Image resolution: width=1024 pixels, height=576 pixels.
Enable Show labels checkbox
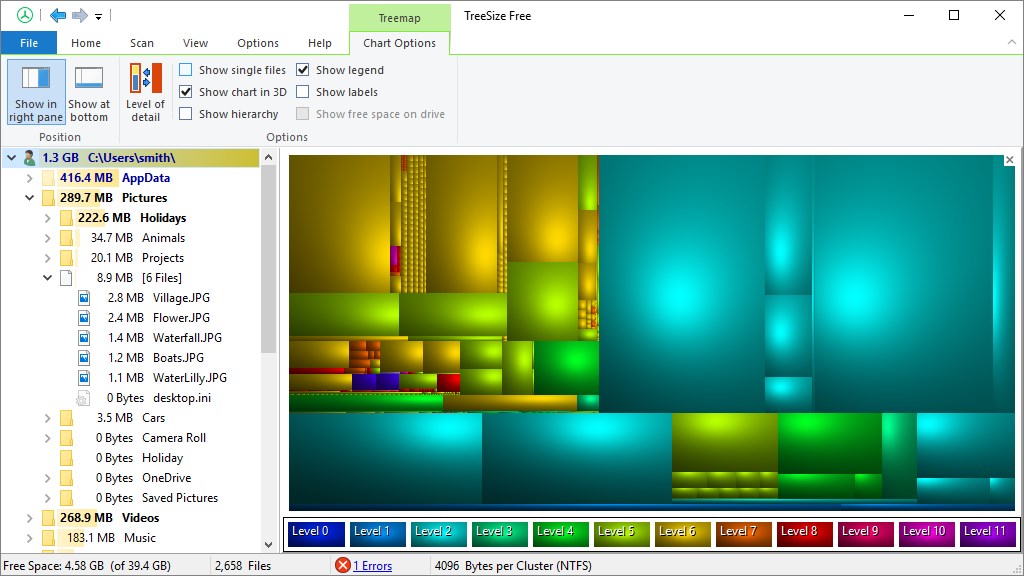click(302, 92)
